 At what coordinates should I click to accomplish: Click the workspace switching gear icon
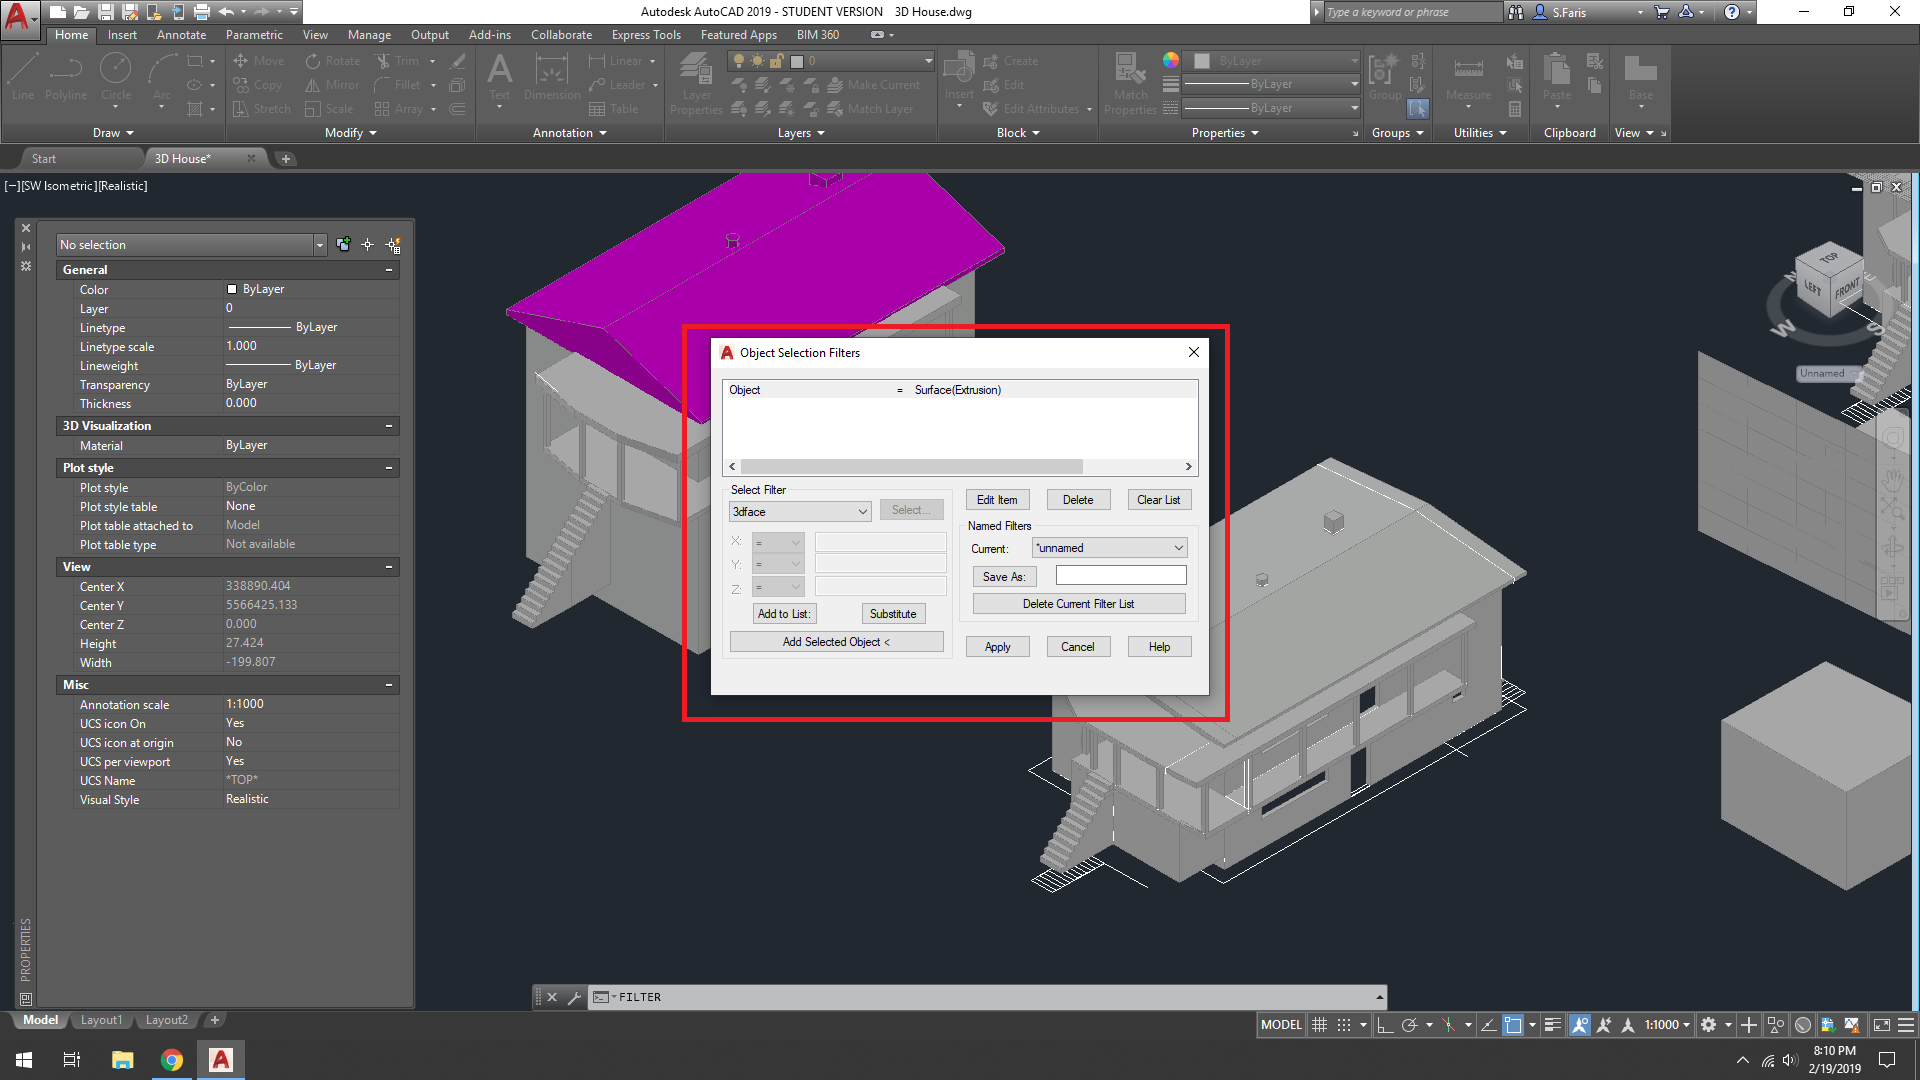tap(1709, 1025)
